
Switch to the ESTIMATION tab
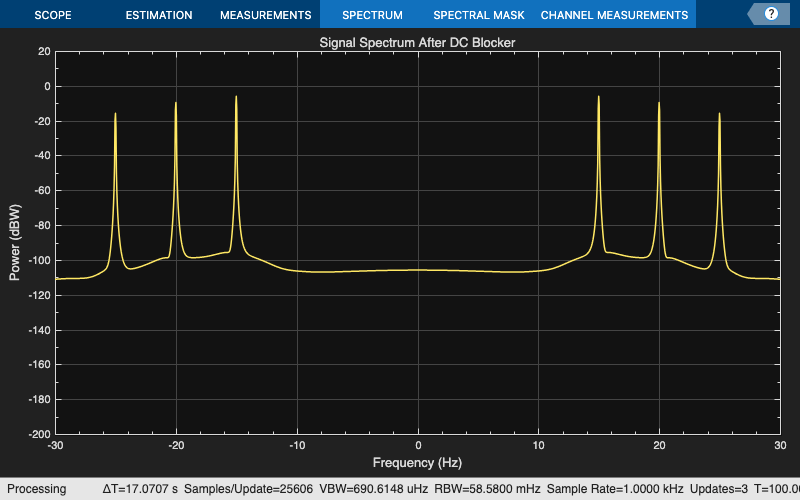point(159,15)
